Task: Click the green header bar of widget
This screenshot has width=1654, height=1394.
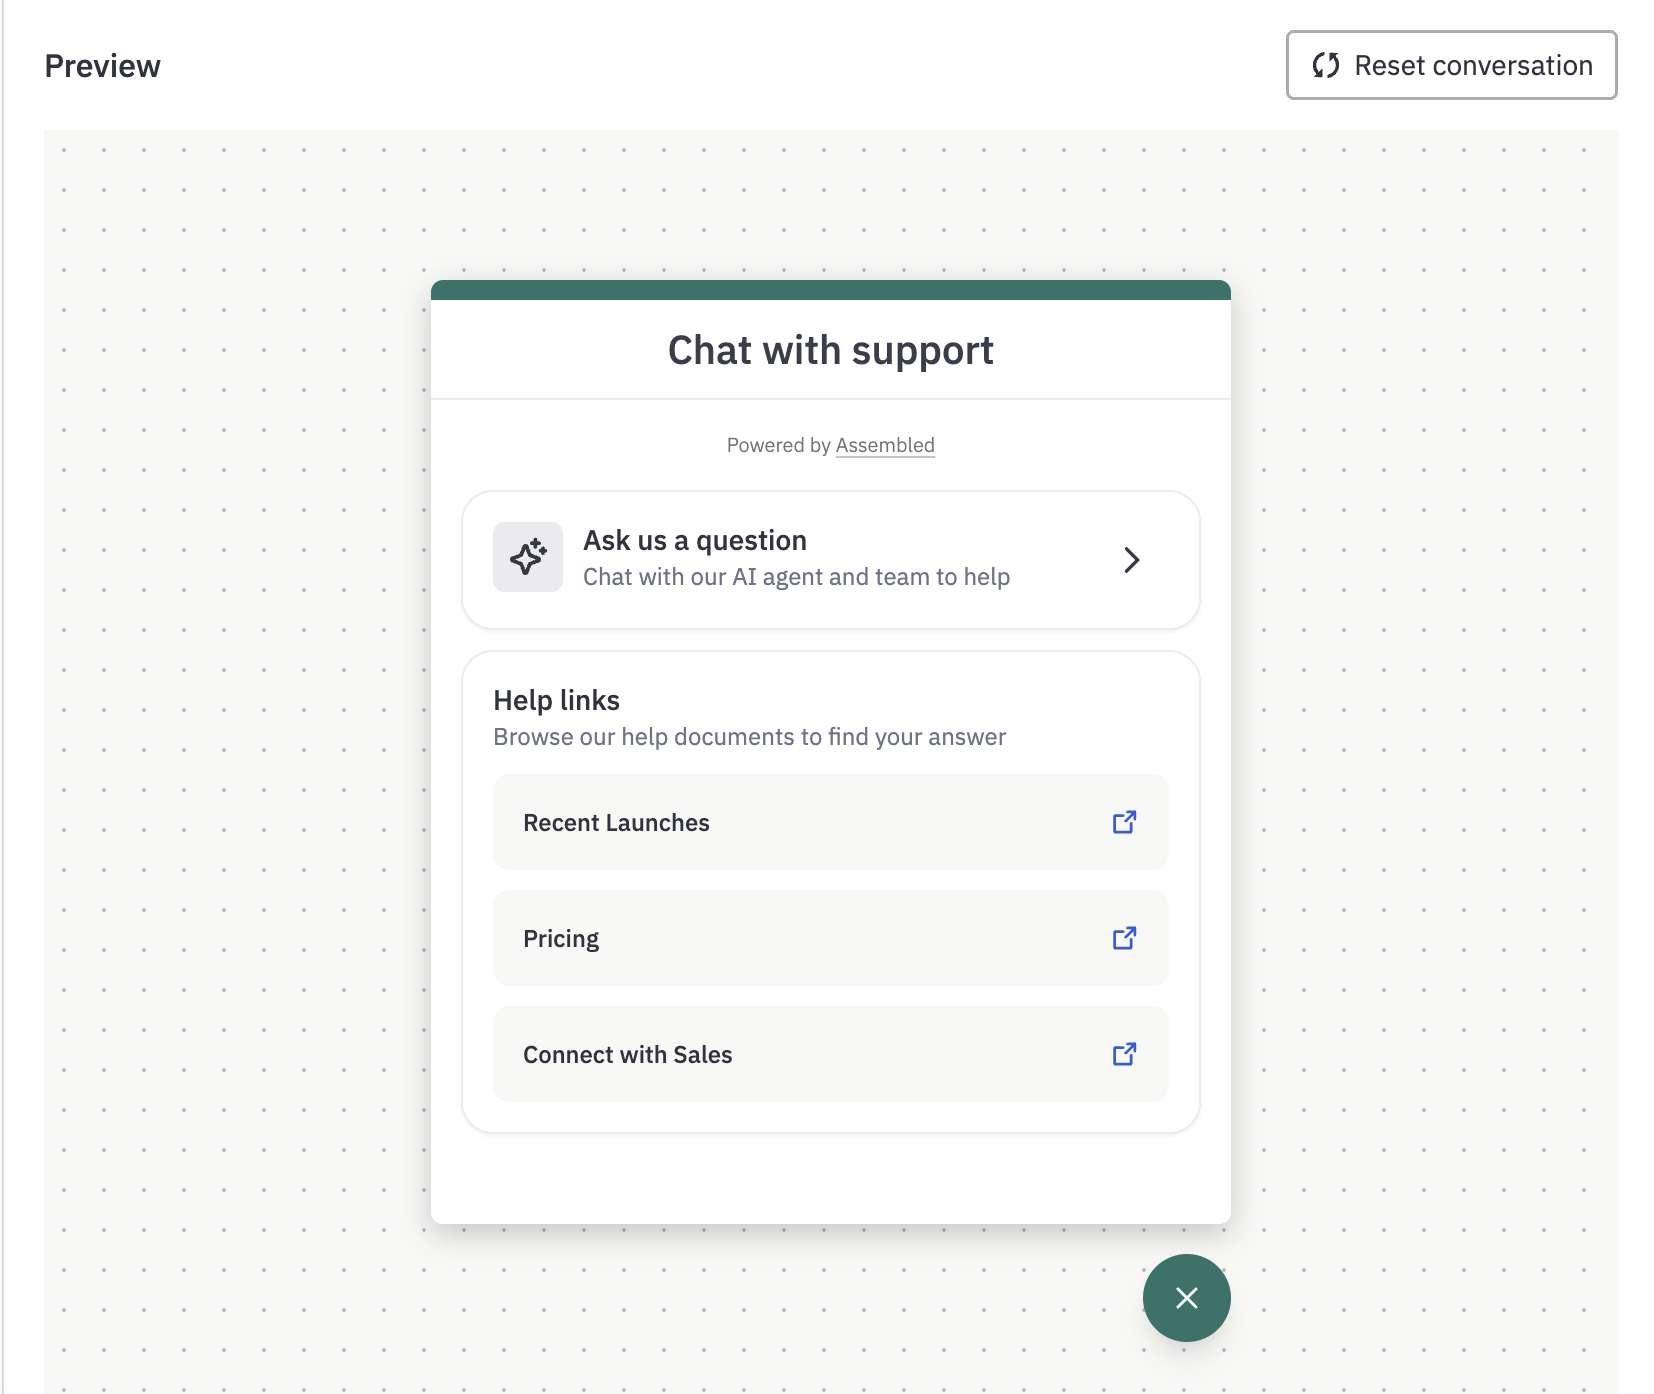Action: pyautogui.click(x=831, y=290)
